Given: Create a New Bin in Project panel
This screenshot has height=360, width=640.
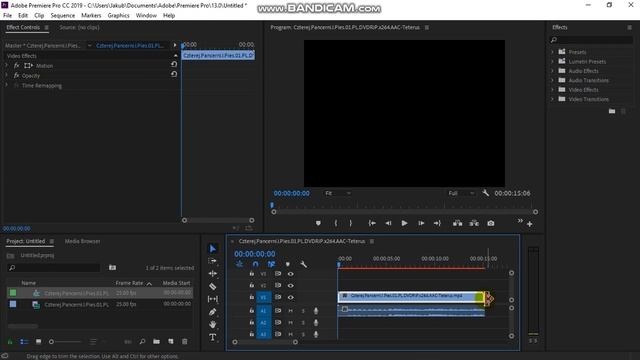Looking at the screenshot, I should [x=156, y=342].
